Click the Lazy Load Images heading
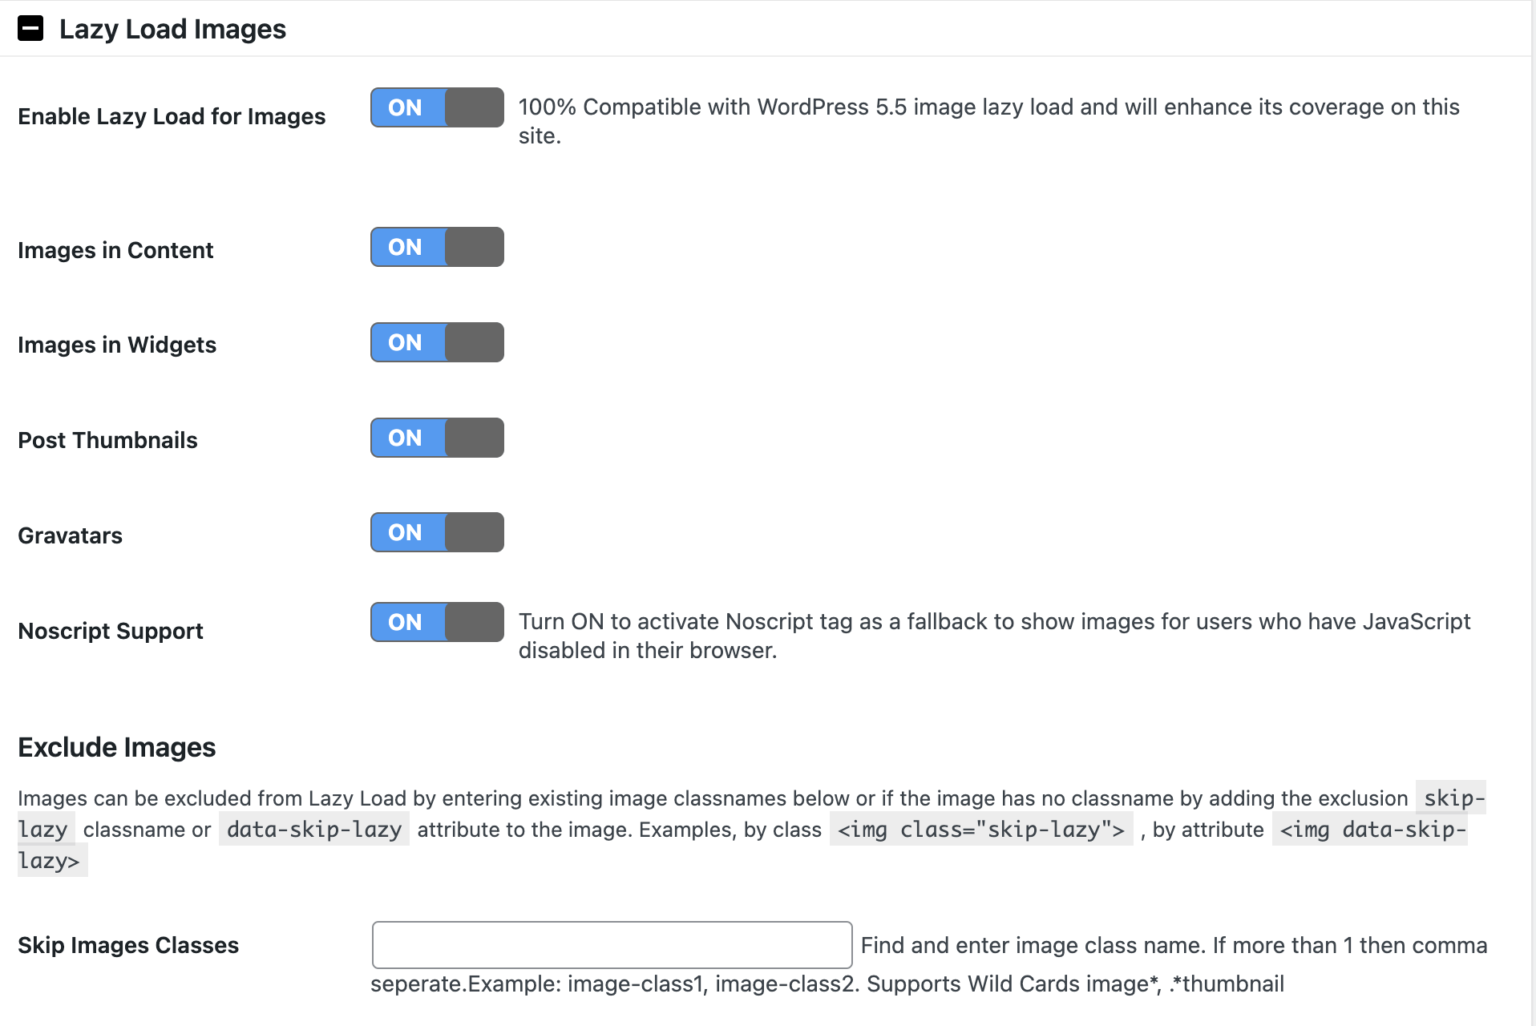 coord(172,28)
